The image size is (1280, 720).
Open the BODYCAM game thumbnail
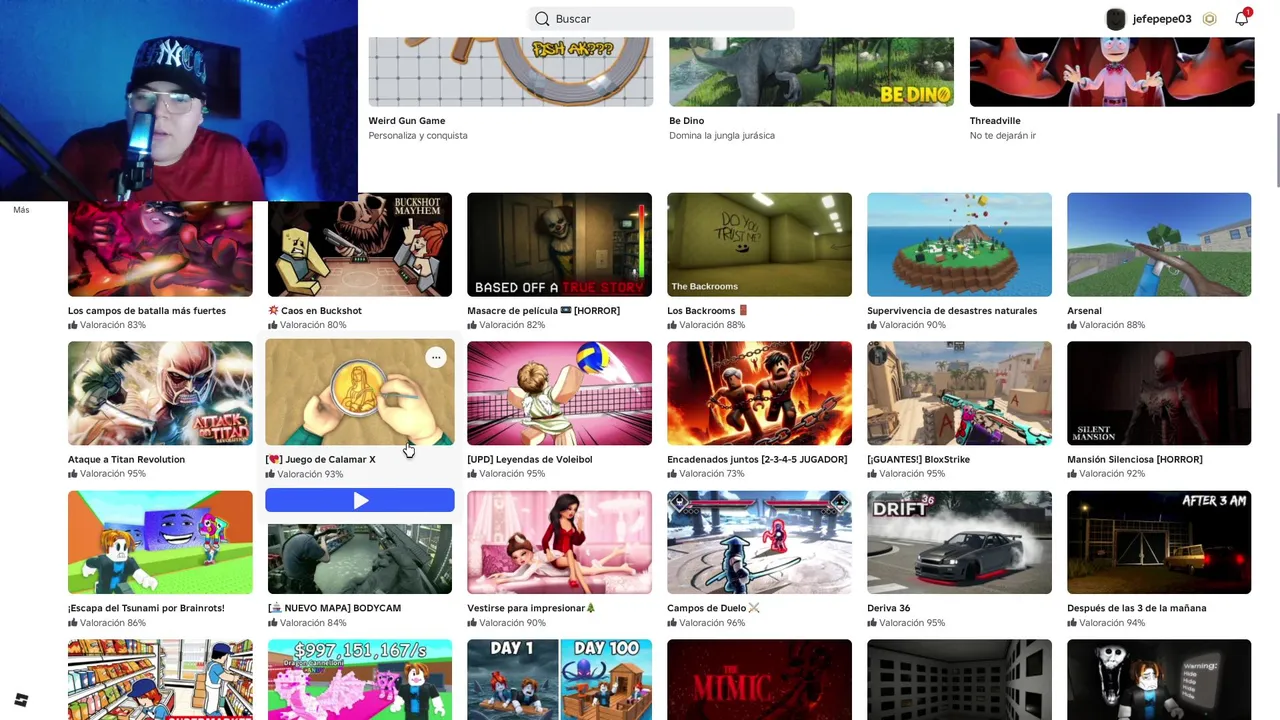pos(360,558)
